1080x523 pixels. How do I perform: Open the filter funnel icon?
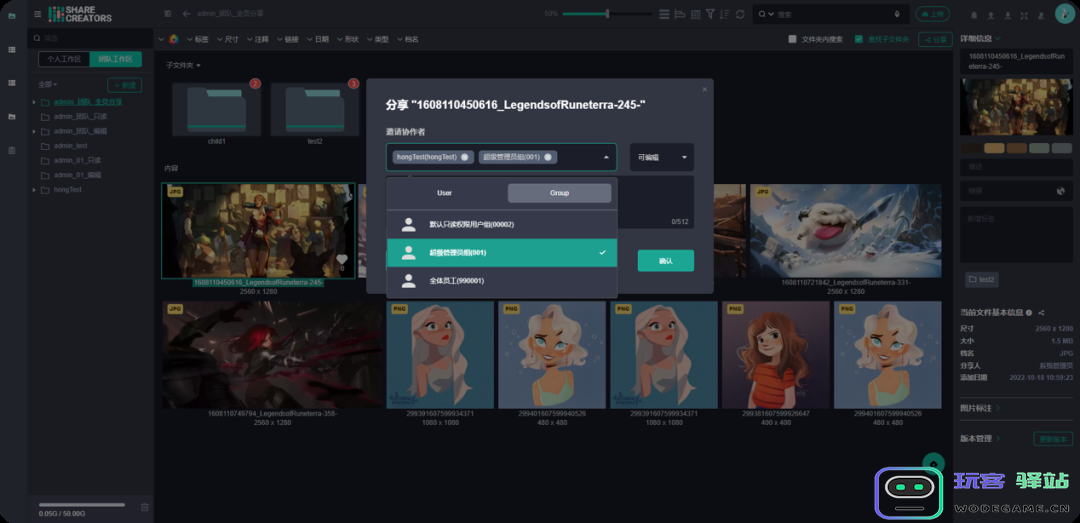click(710, 14)
